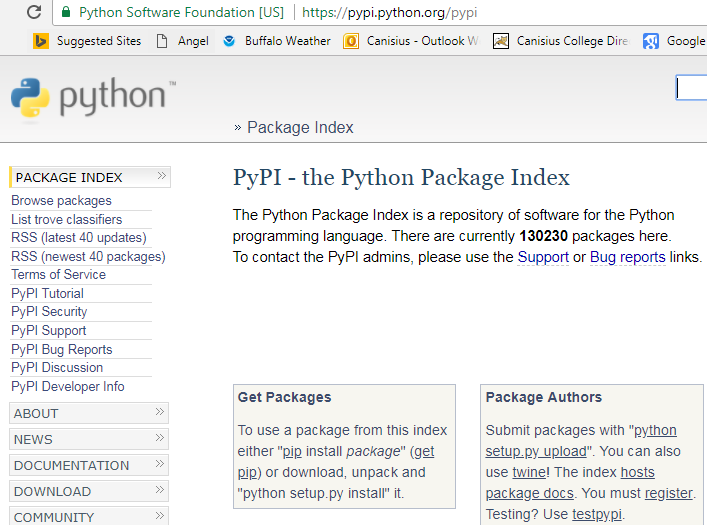Image resolution: width=707 pixels, height=525 pixels.
Task: Open the Suggested Sites Bing bookmark icon
Action: pyautogui.click(x=41, y=41)
